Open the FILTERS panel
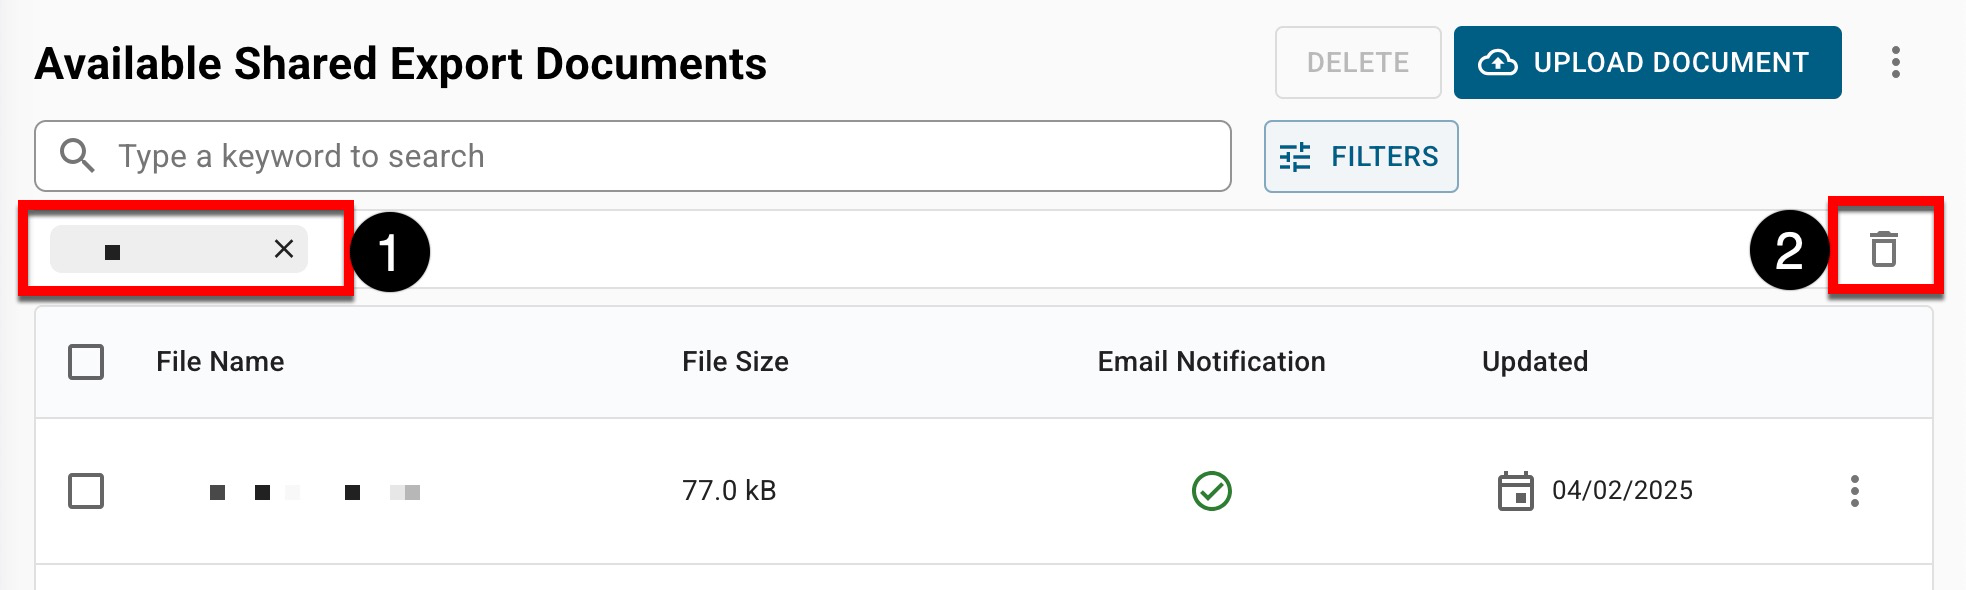This screenshot has height=590, width=1966. coord(1360,157)
